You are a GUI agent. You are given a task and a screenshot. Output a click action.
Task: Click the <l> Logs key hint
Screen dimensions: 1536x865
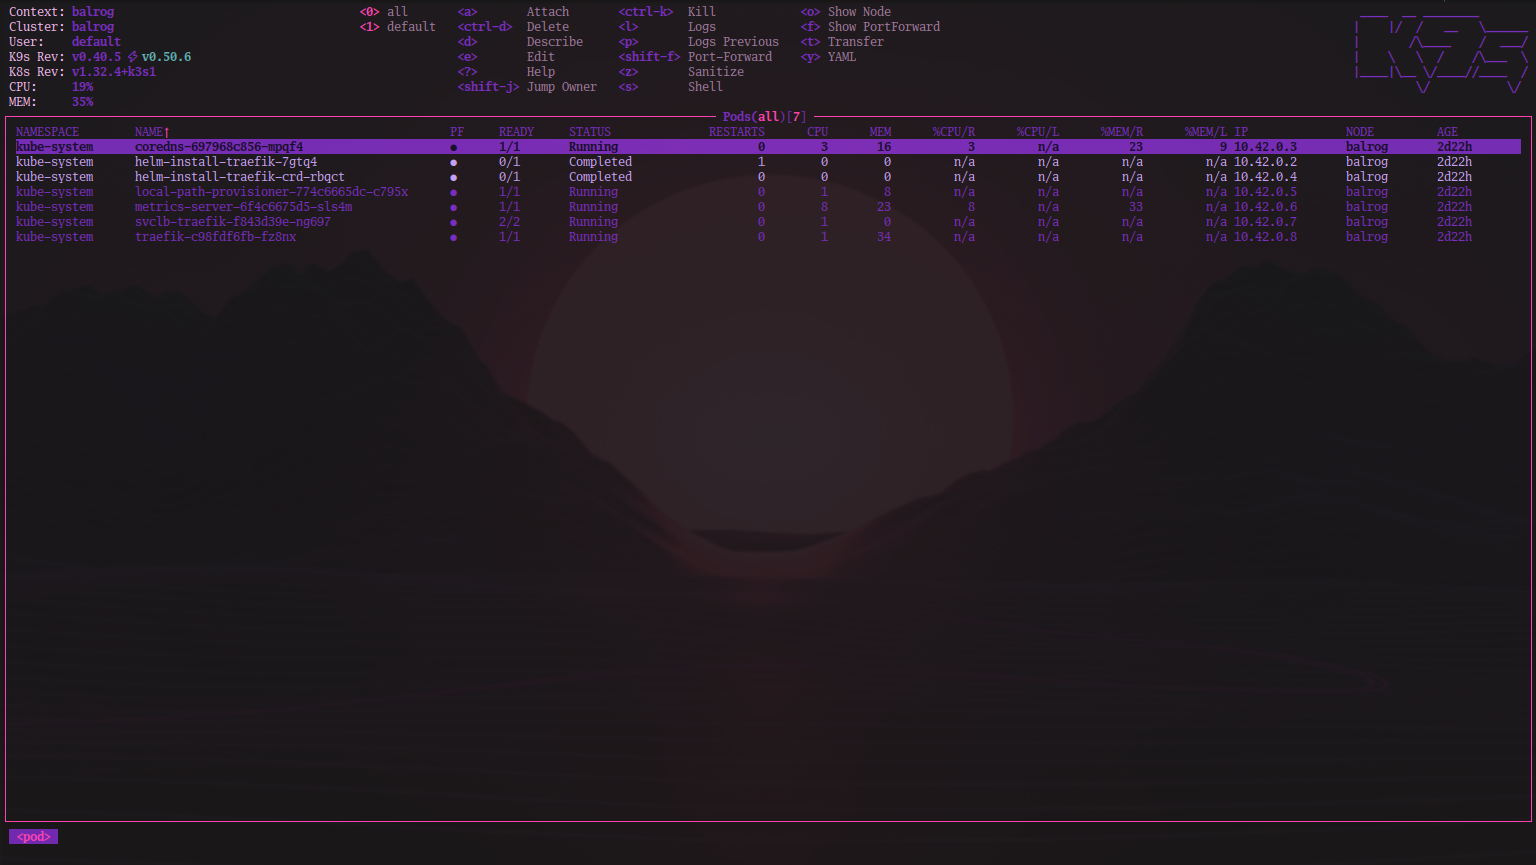tap(667, 27)
